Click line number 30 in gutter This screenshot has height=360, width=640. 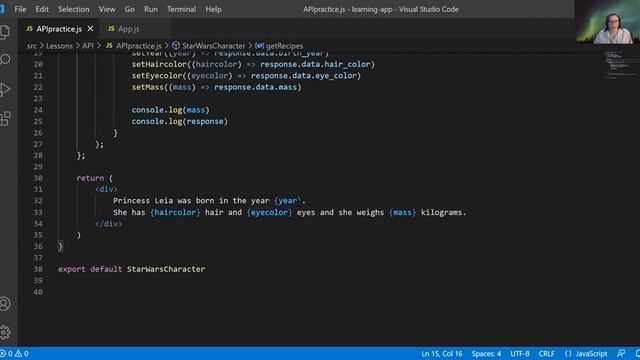tap(38, 178)
